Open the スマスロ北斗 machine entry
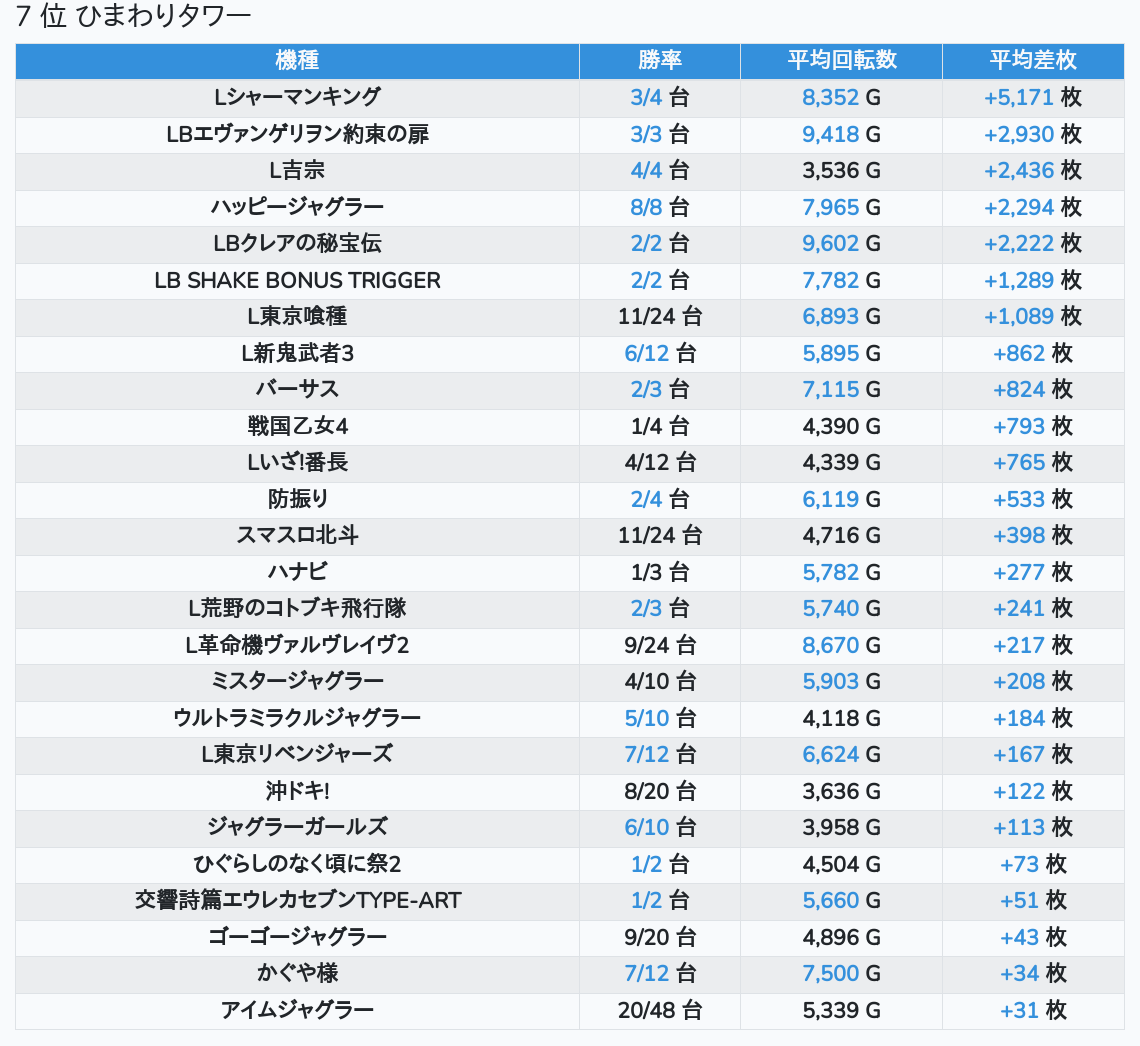 coord(297,535)
